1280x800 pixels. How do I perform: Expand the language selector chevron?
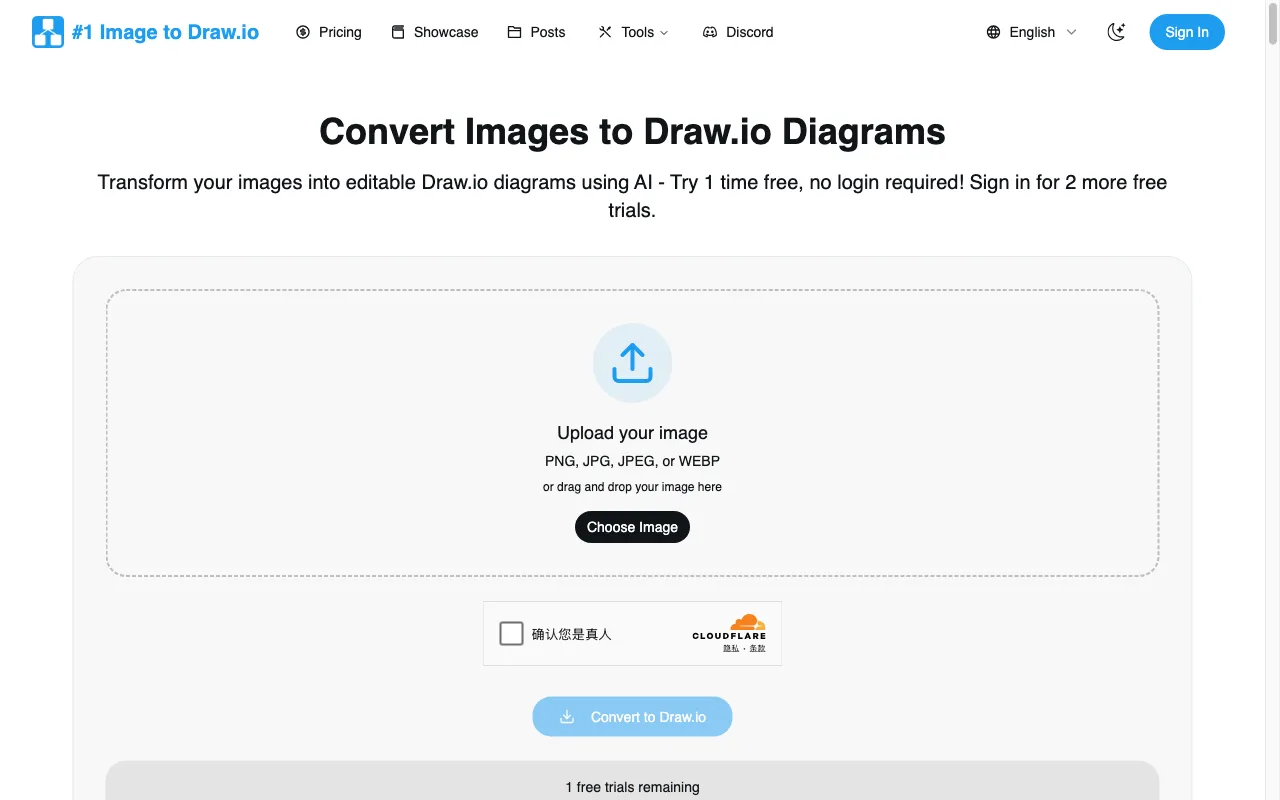tap(1072, 32)
